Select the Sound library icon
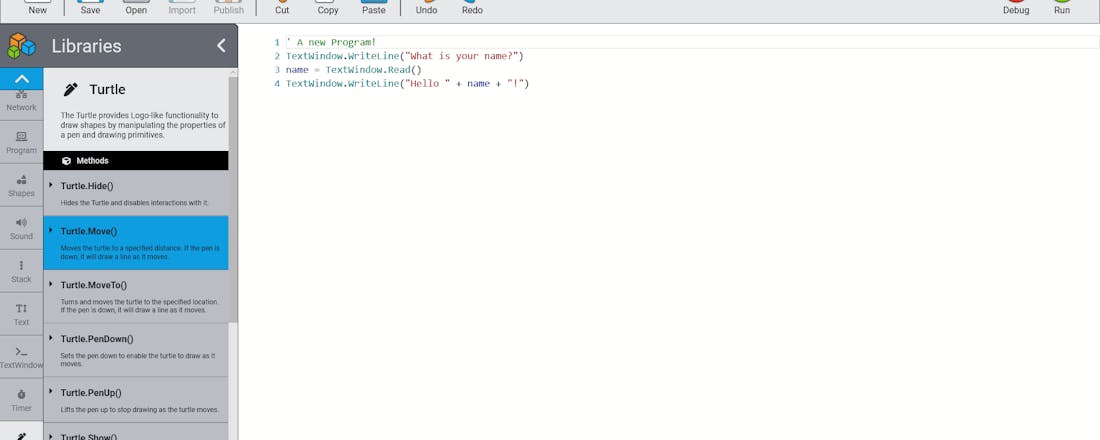The height and width of the screenshot is (440, 1100). point(22,228)
